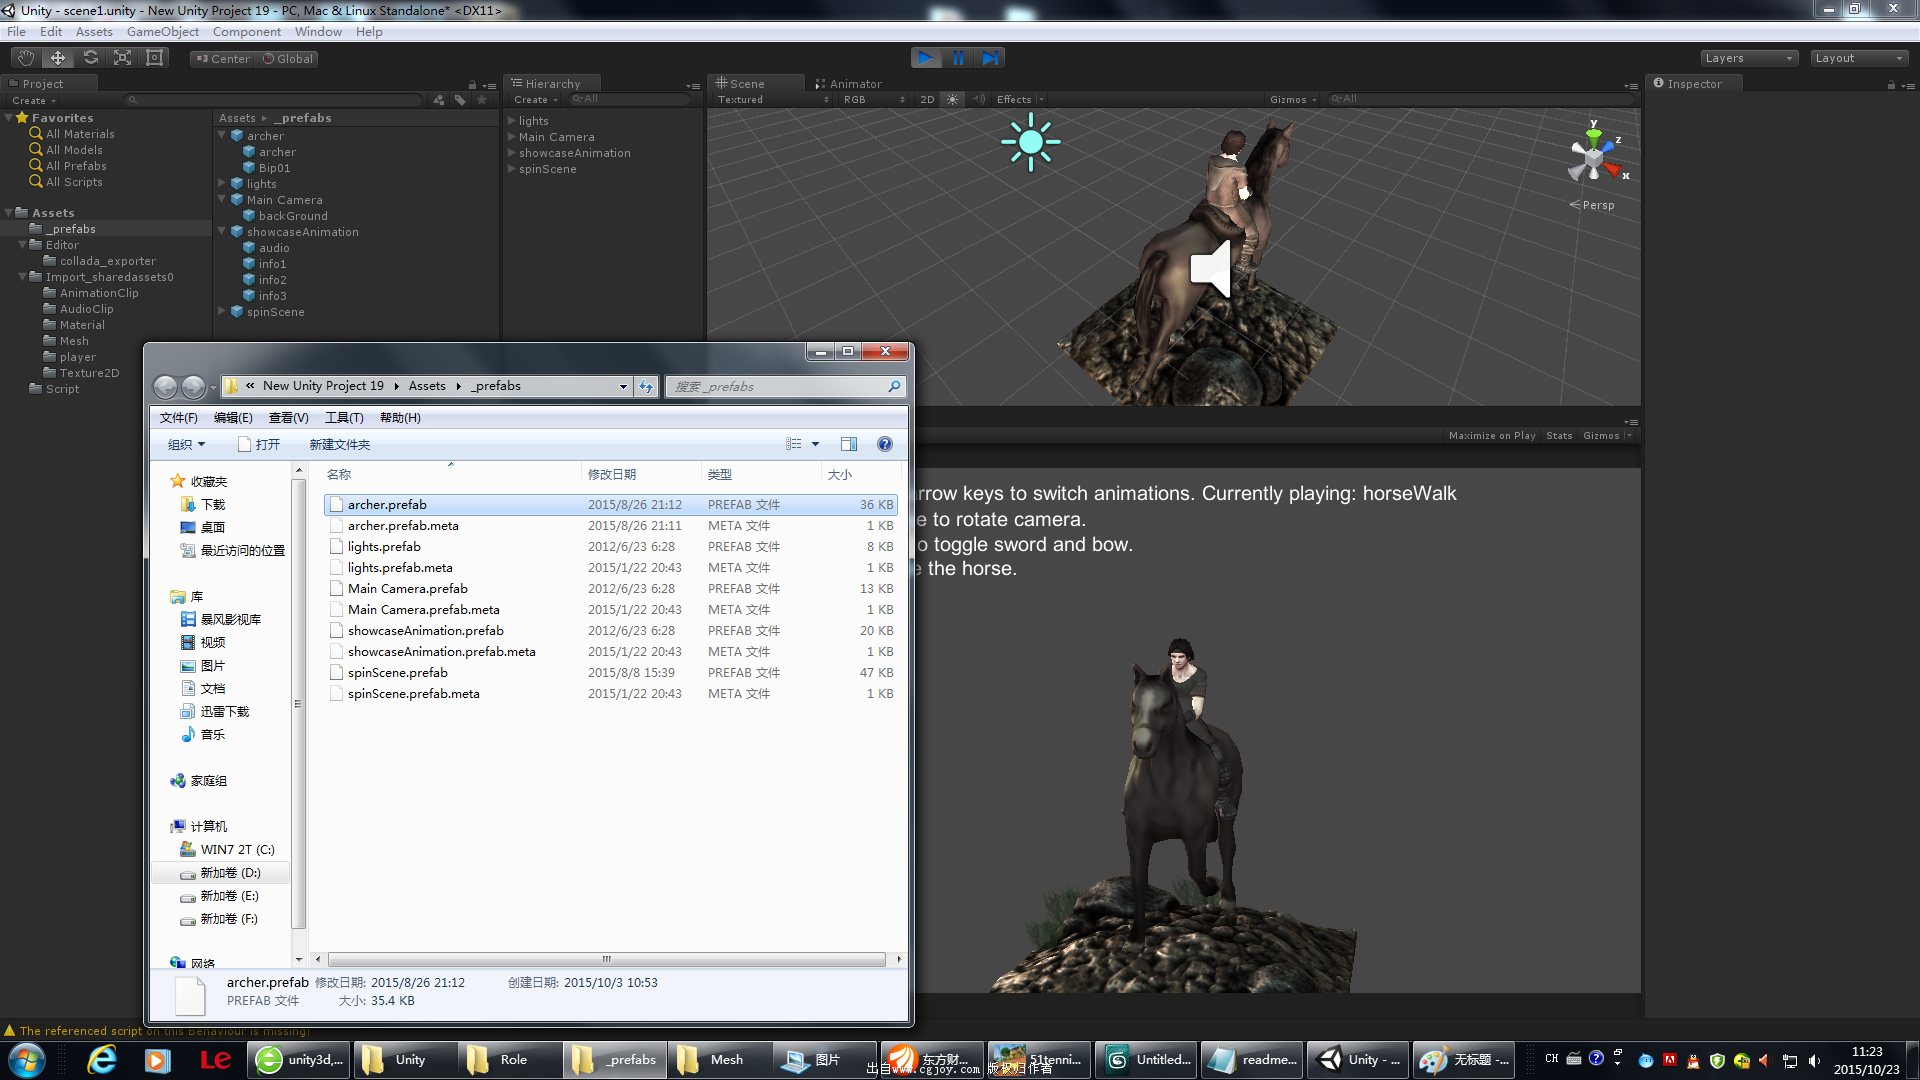Open Project panel Create dropdown

34,100
